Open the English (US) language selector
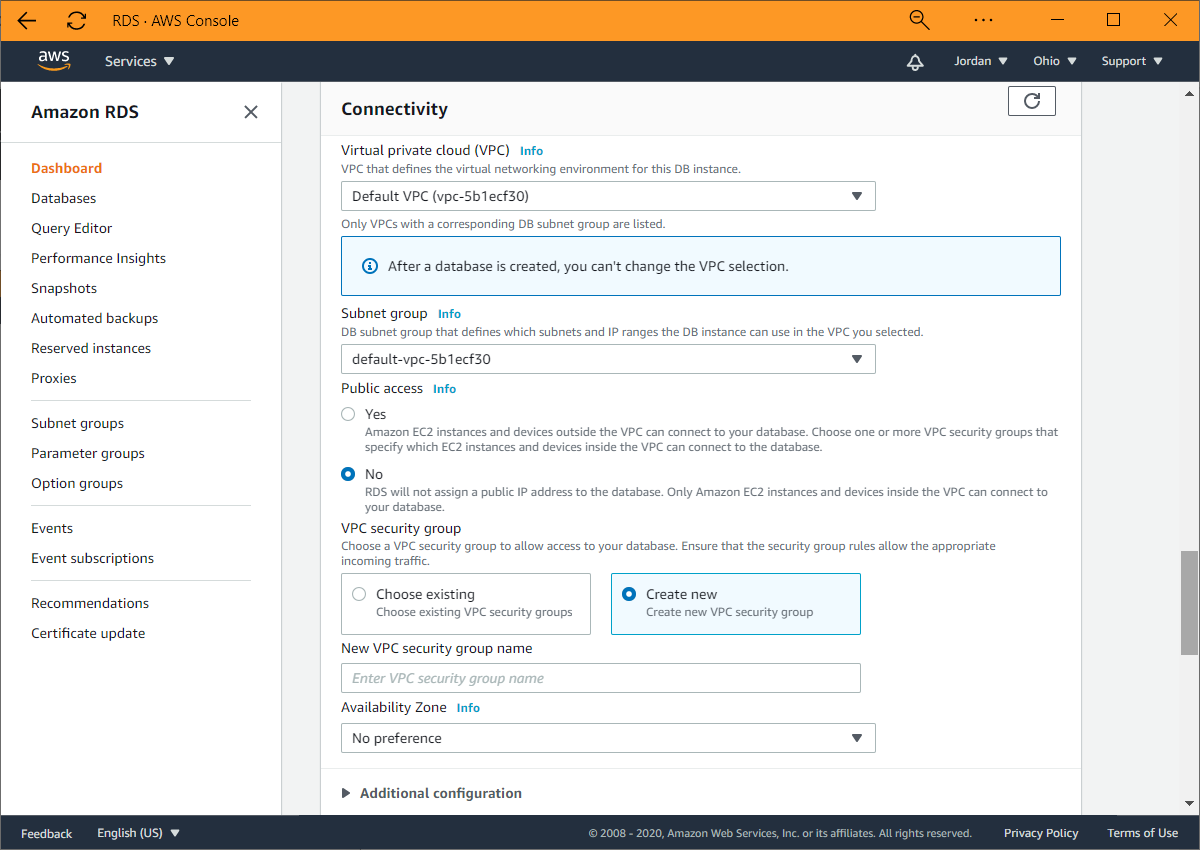 (138, 833)
